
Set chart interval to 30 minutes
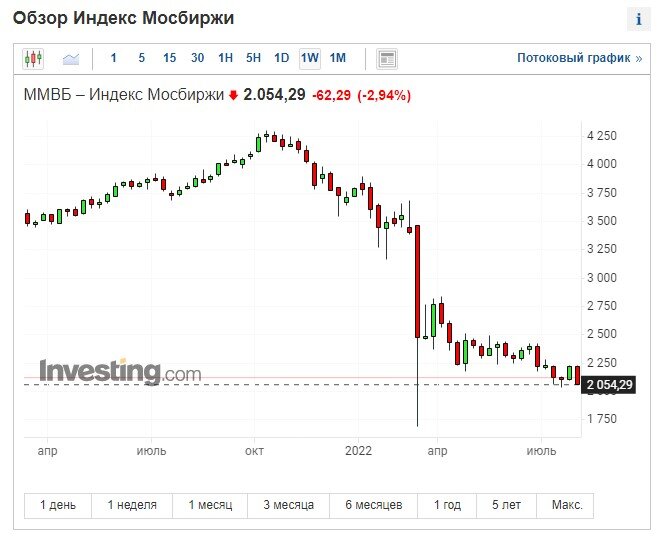pos(197,58)
